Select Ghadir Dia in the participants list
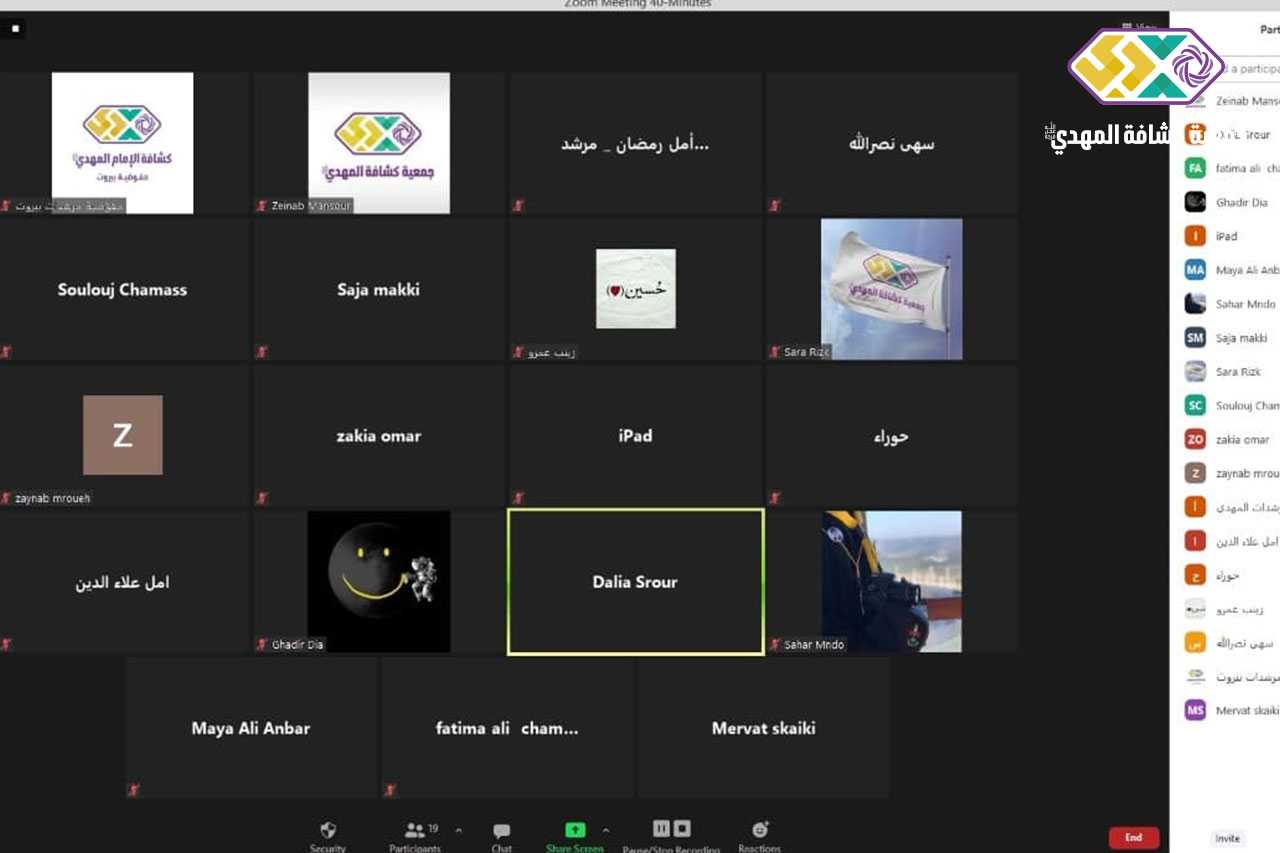This screenshot has height=853, width=1280. 1241,203
